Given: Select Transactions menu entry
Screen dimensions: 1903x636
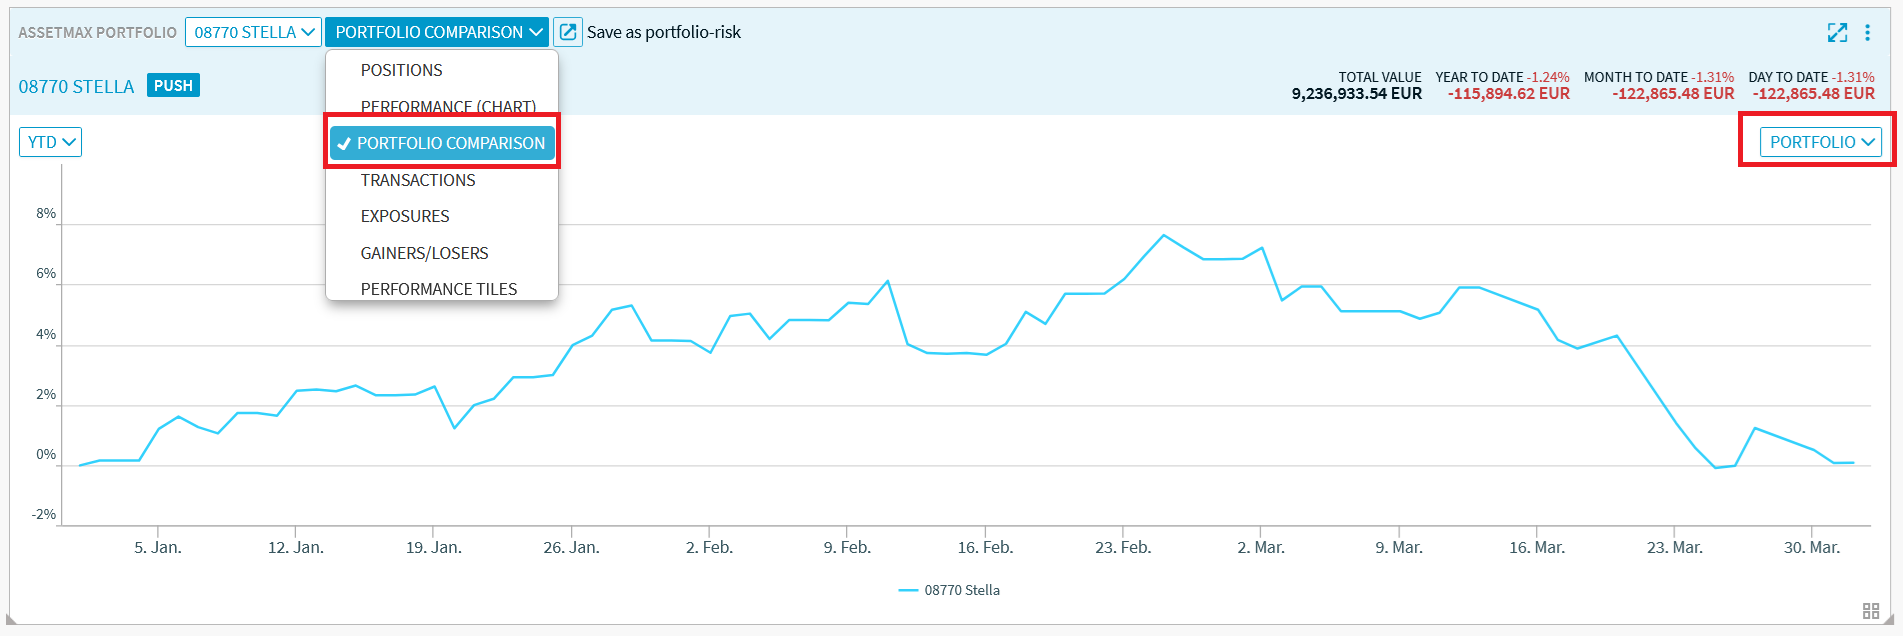Looking at the screenshot, I should 418,180.
